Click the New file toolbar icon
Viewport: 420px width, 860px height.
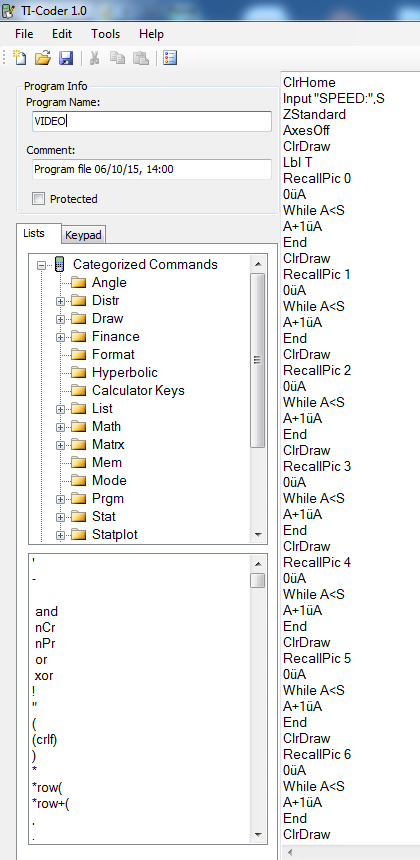point(20,58)
